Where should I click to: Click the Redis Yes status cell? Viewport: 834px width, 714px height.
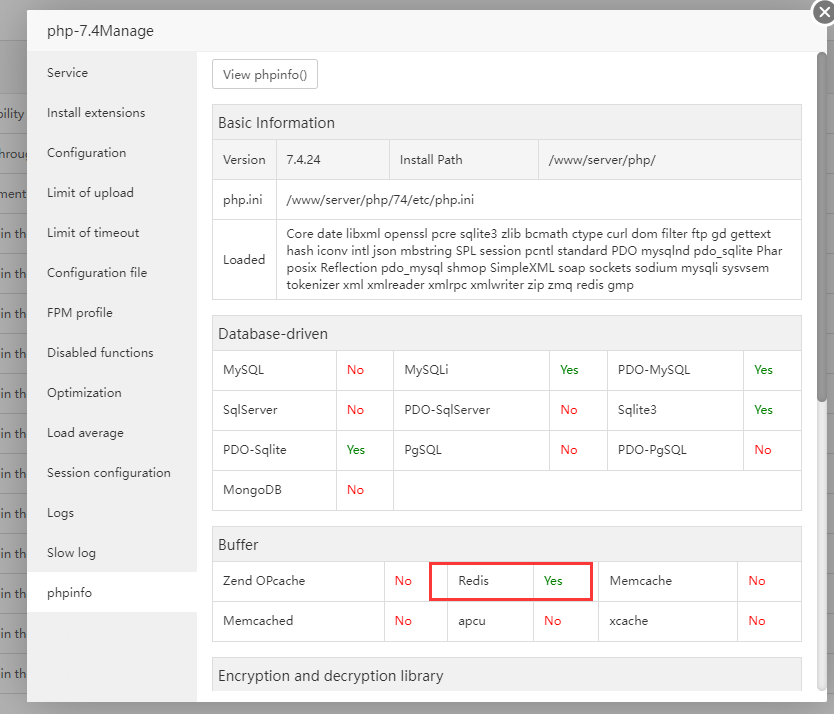[553, 581]
